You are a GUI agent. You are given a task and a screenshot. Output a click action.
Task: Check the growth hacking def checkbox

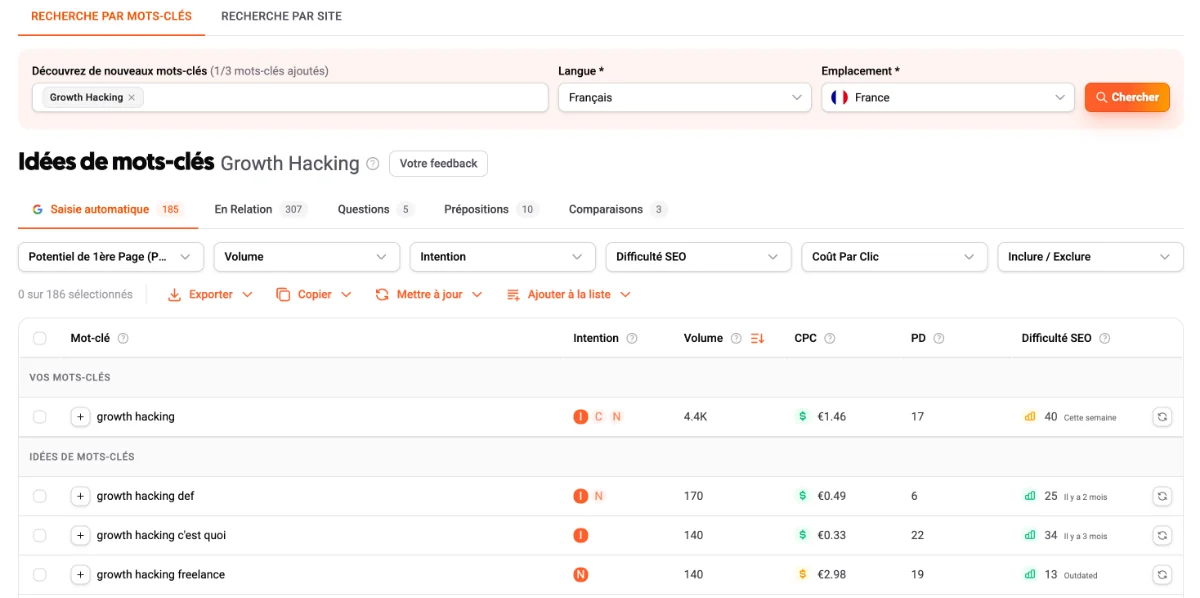[x=40, y=496]
